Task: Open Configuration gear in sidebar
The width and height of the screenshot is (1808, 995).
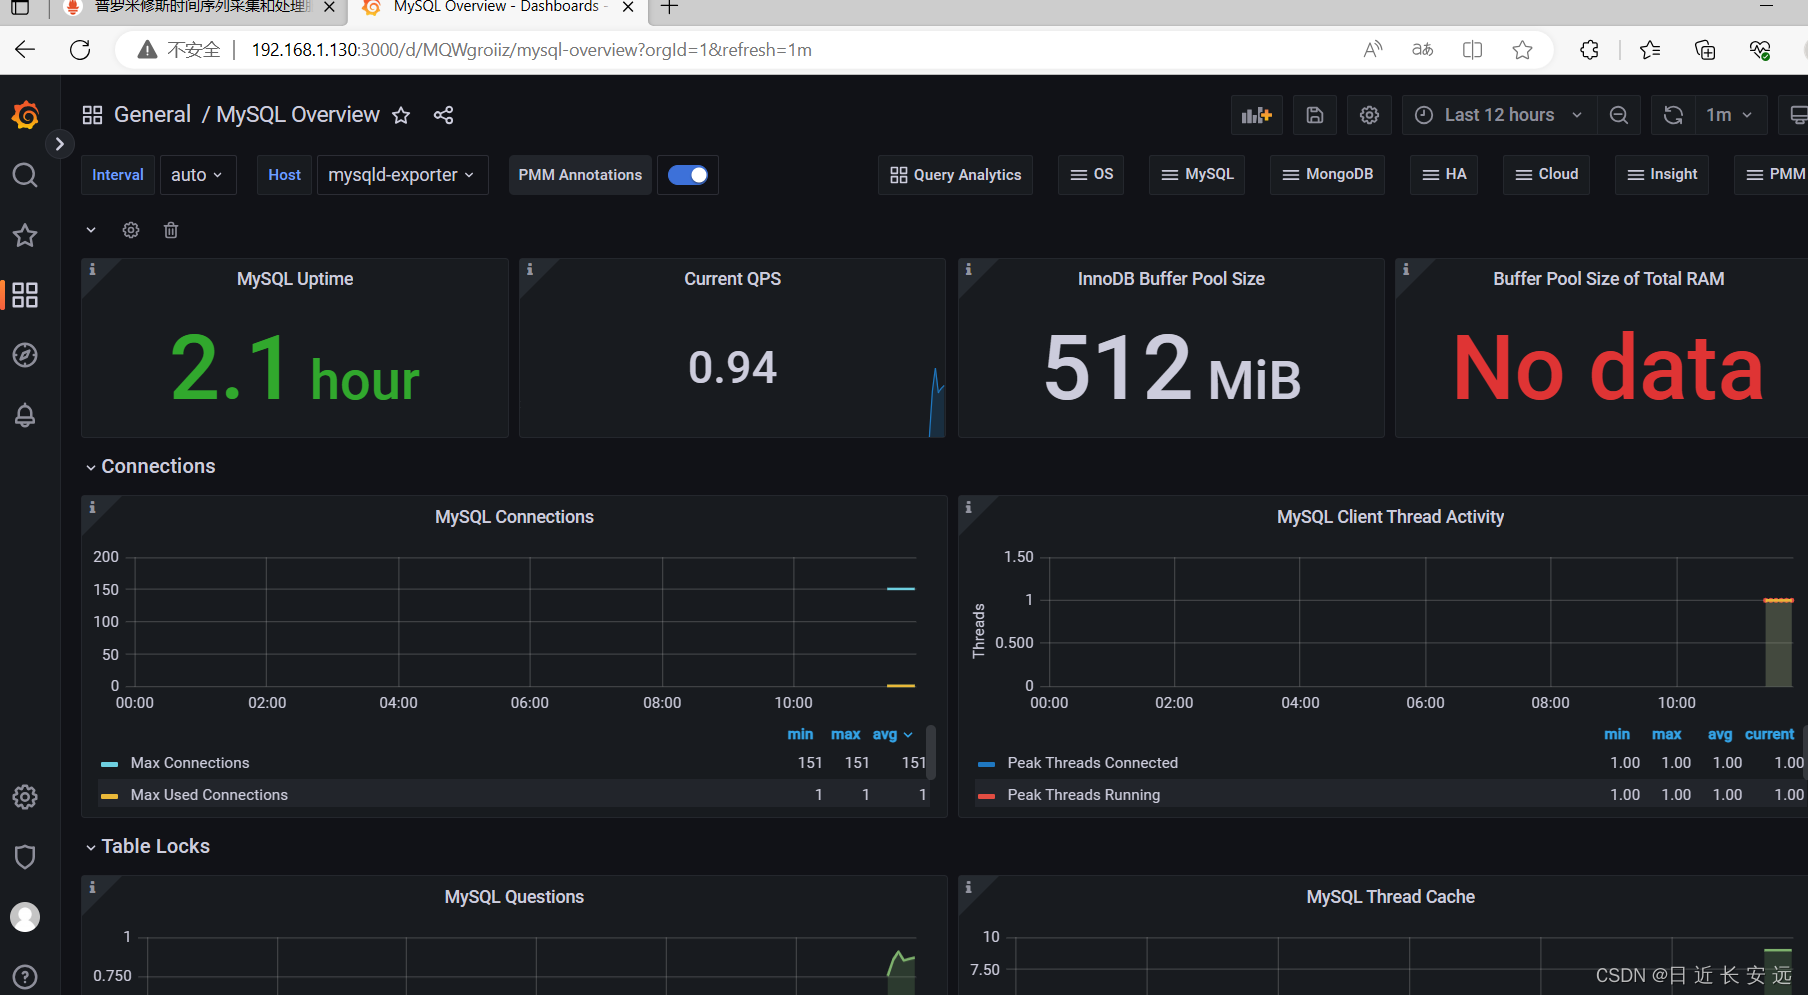Action: 25,797
